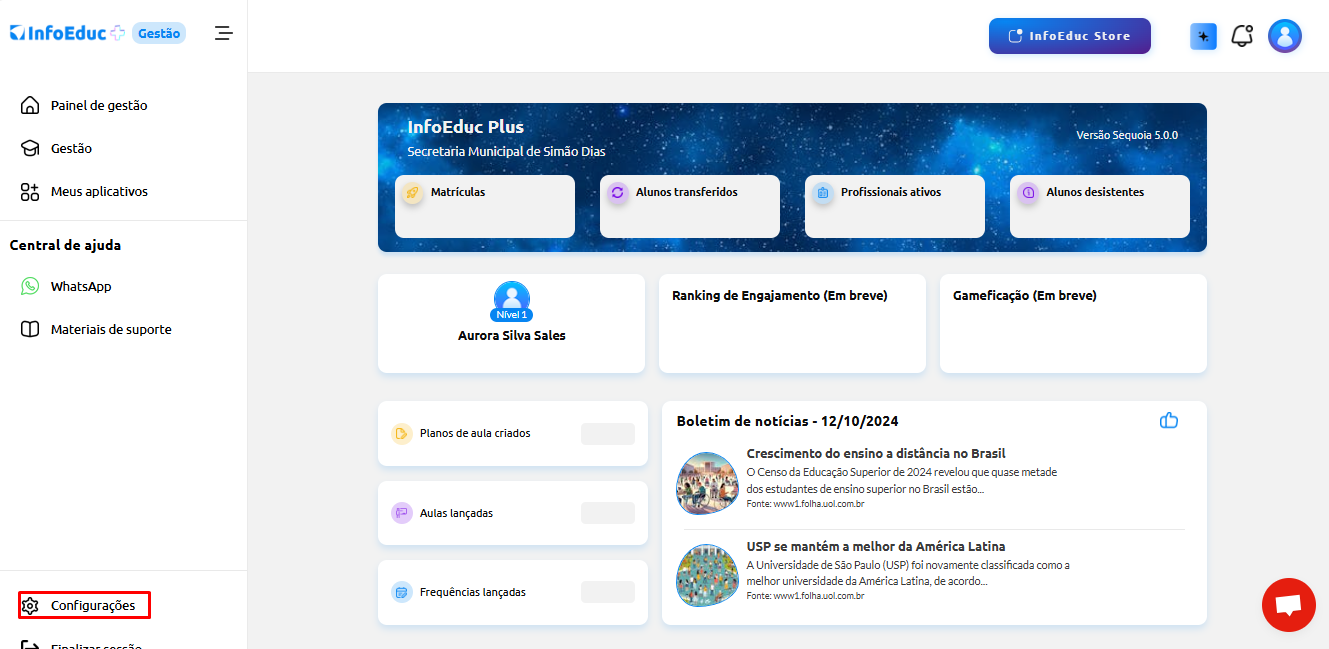This screenshot has width=1329, height=649.
Task: Open Crescimento do ensino a distância headline
Action: point(876,453)
